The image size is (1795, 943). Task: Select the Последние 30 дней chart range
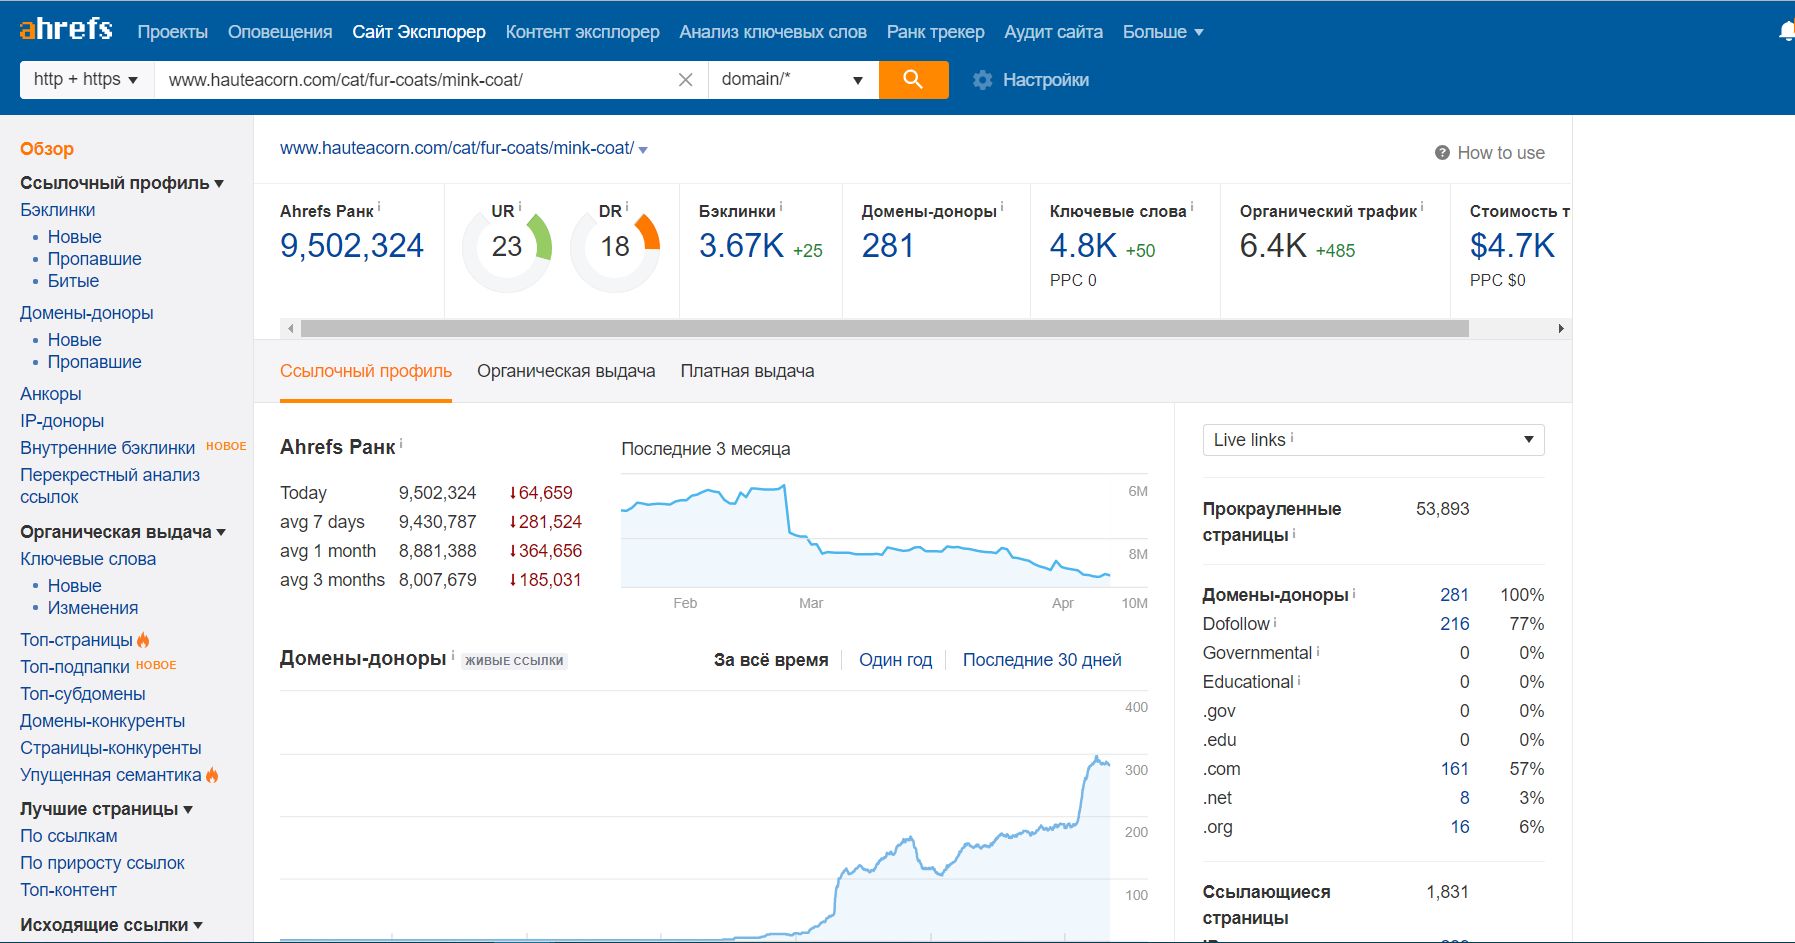pyautogui.click(x=1042, y=660)
